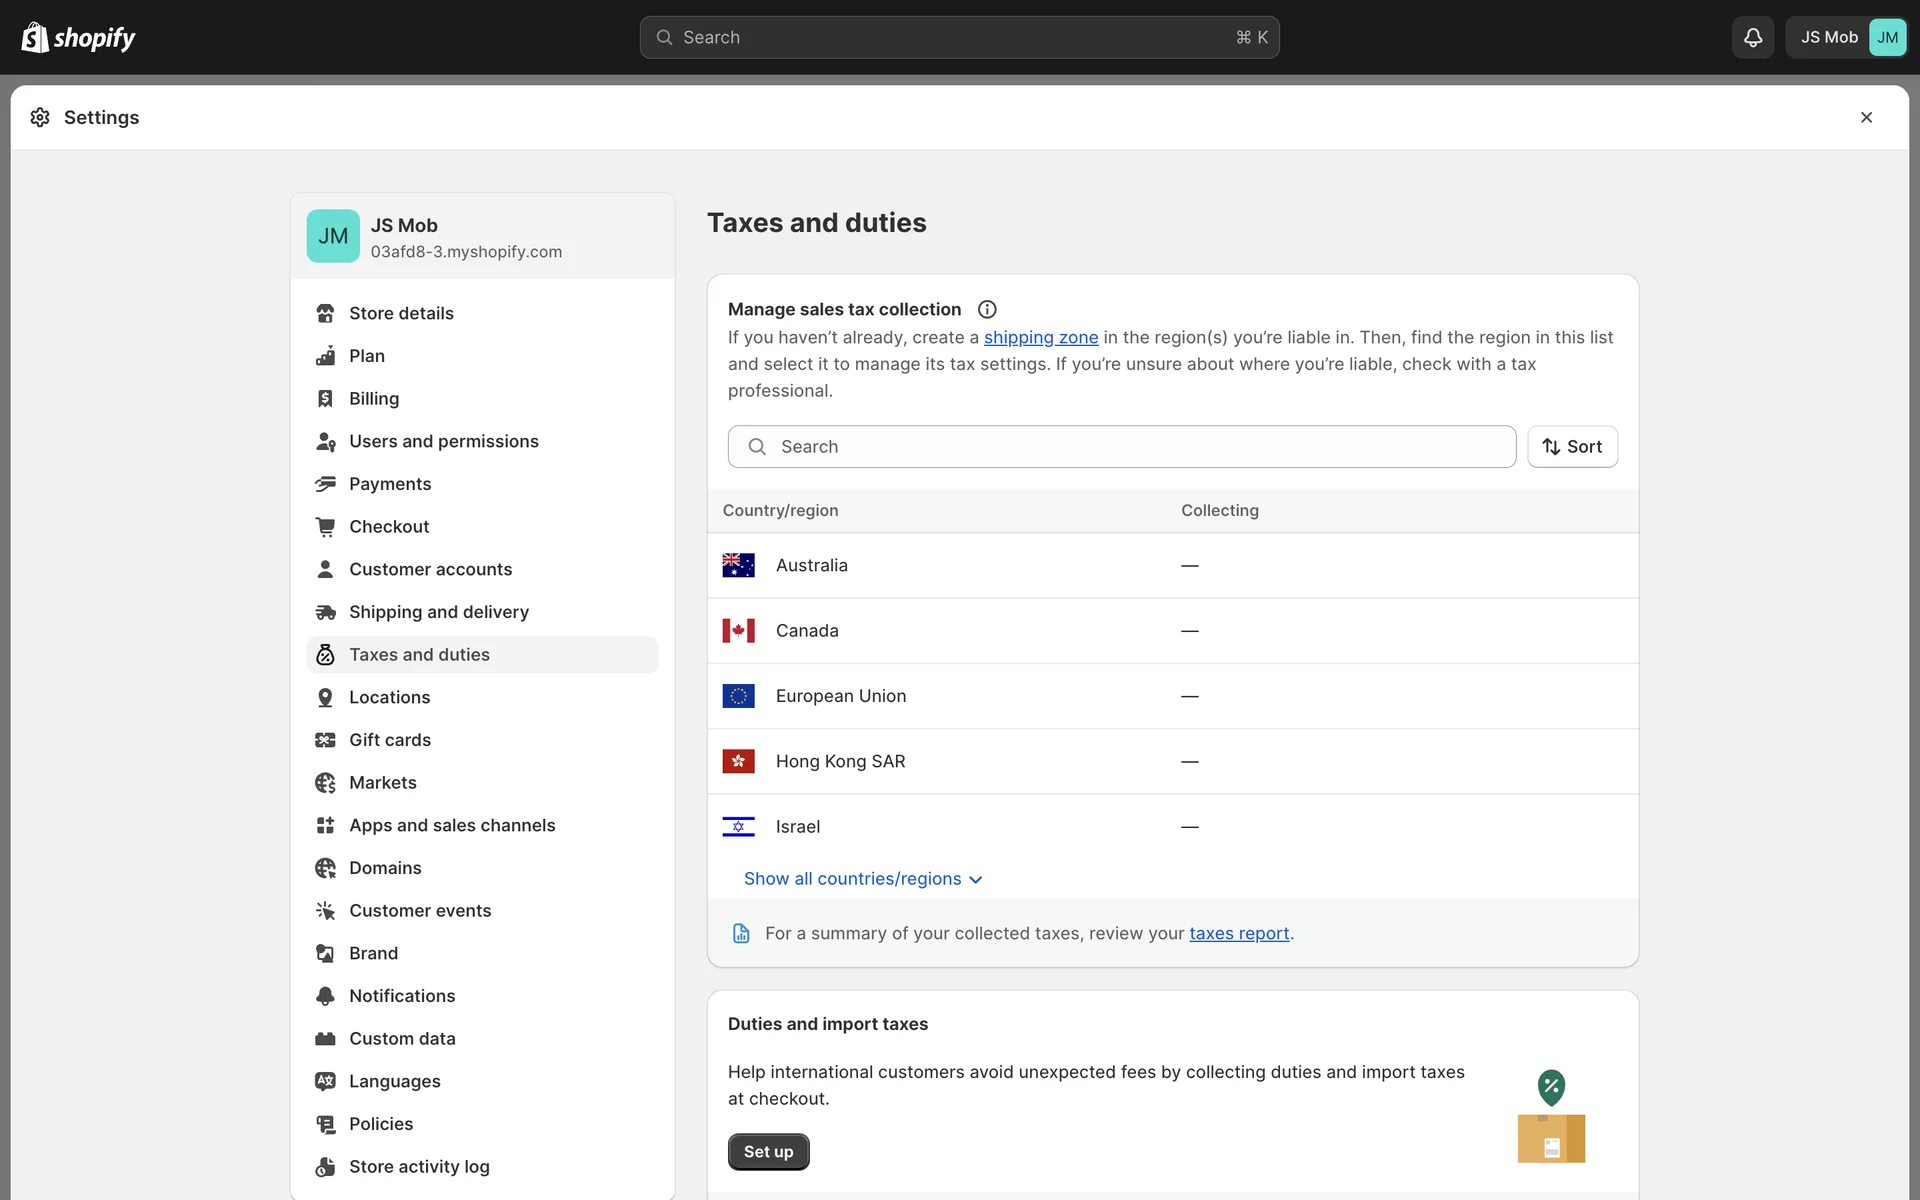Go to Shipping and delivery settings
This screenshot has height=1200, width=1920.
tap(438, 612)
